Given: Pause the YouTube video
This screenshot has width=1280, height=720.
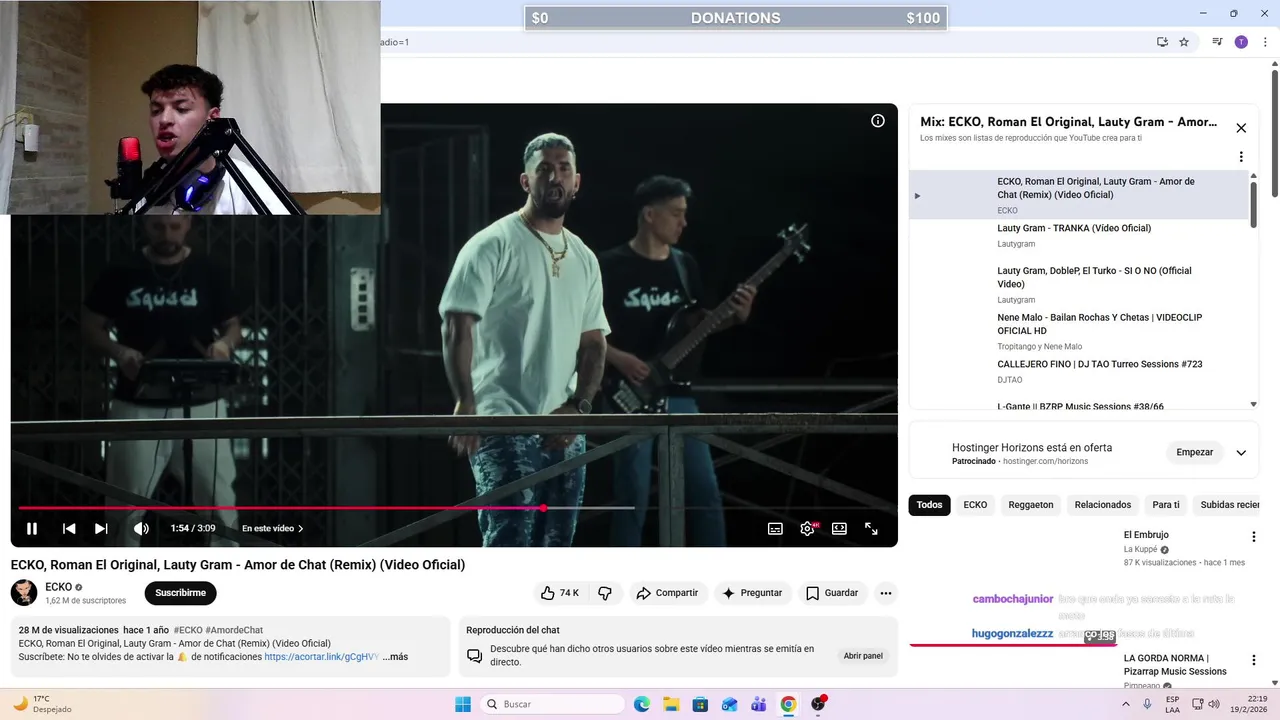Looking at the screenshot, I should pyautogui.click(x=32, y=528).
